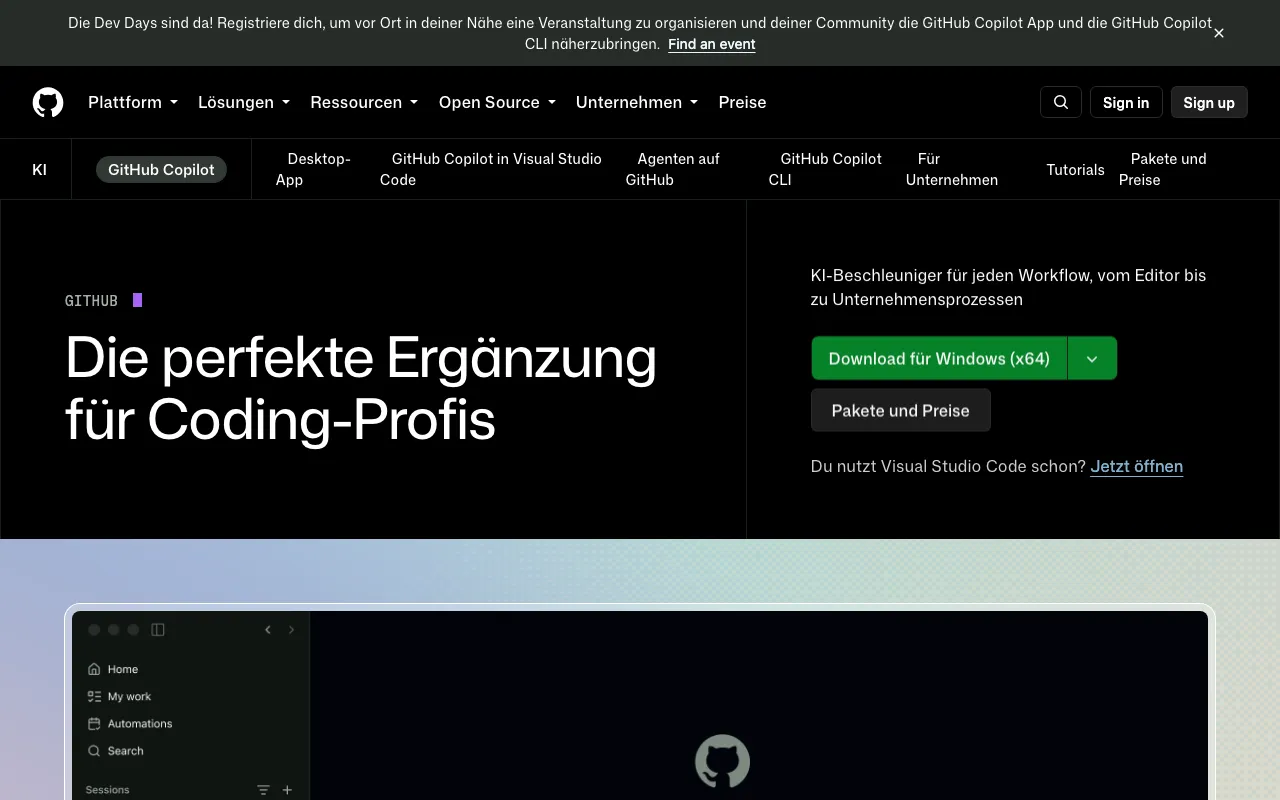Open Home in the app preview sidebar
The image size is (1280, 800).
coord(113,669)
